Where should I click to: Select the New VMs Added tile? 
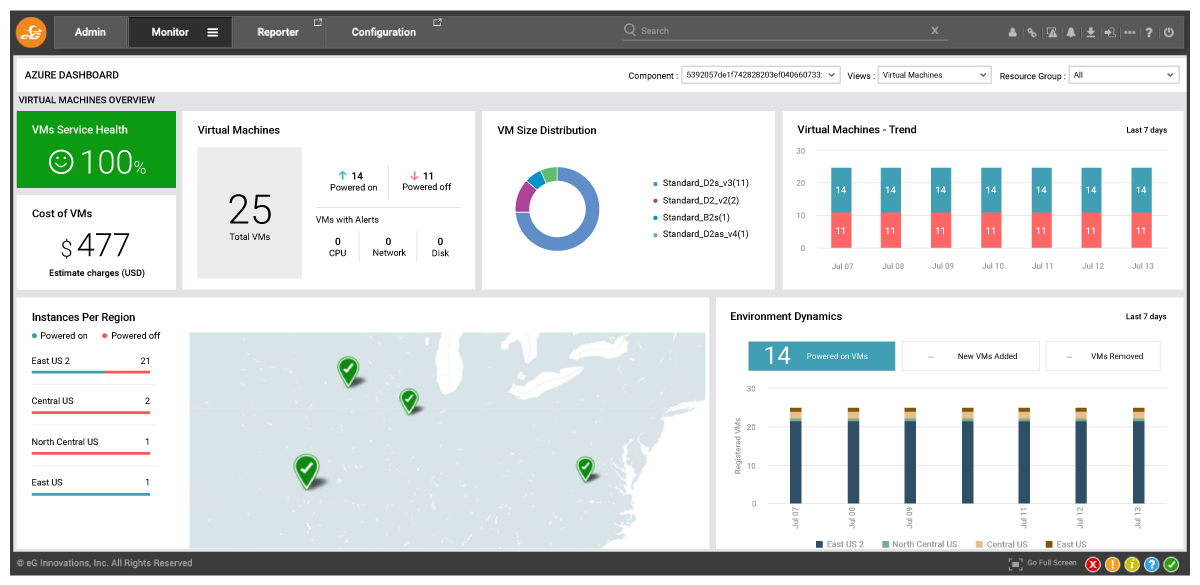971,356
